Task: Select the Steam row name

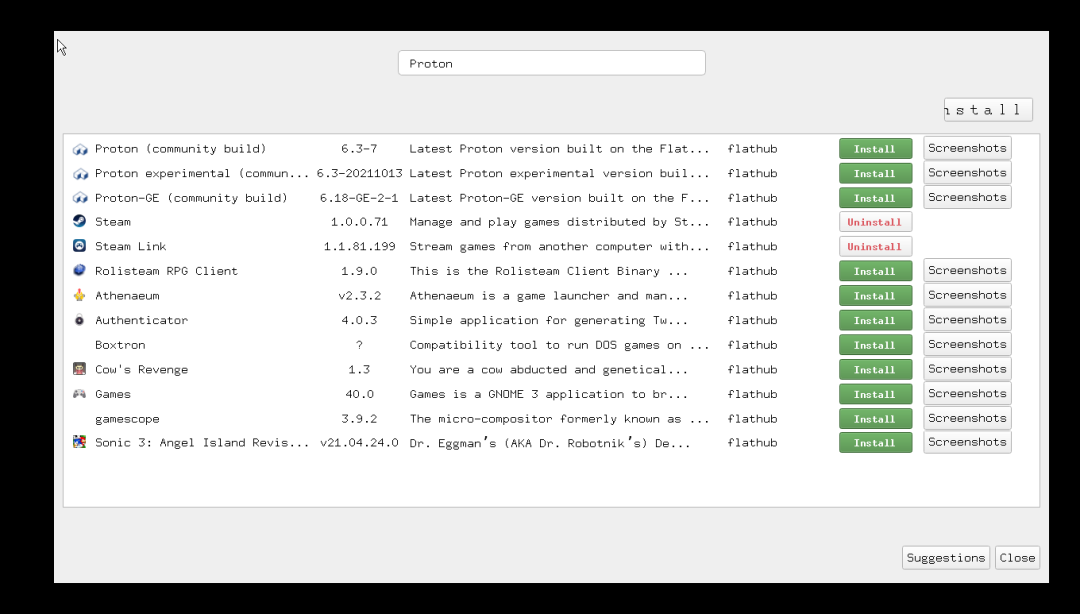Action: (113, 222)
